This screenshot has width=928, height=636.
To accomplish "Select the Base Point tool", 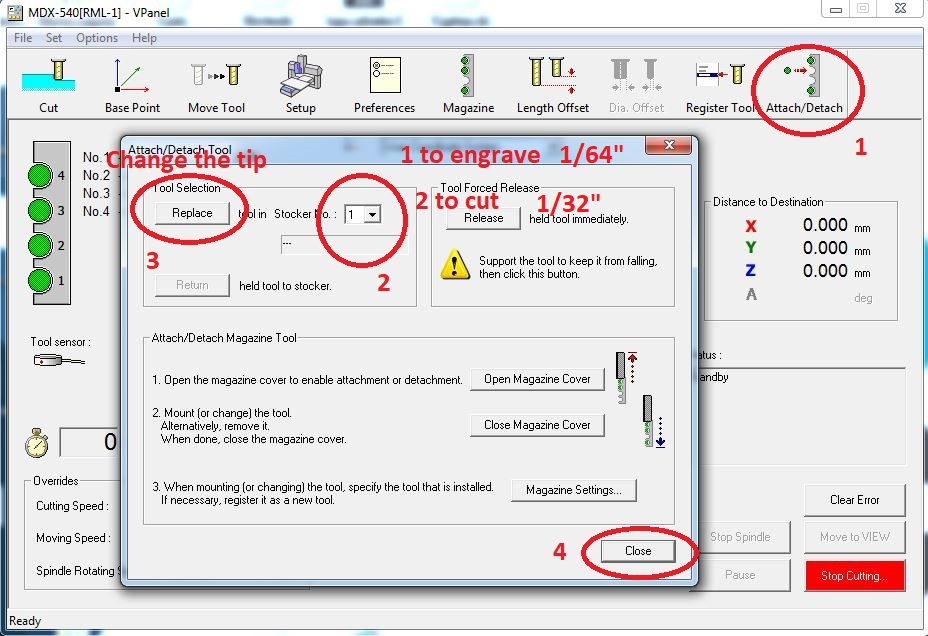I will [x=132, y=85].
